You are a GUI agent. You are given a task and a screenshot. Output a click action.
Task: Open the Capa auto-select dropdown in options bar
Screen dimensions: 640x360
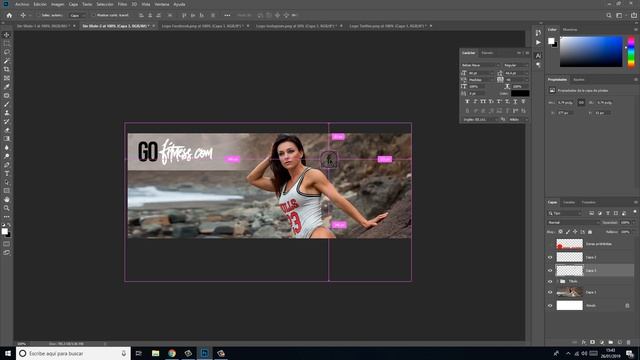(x=78, y=16)
